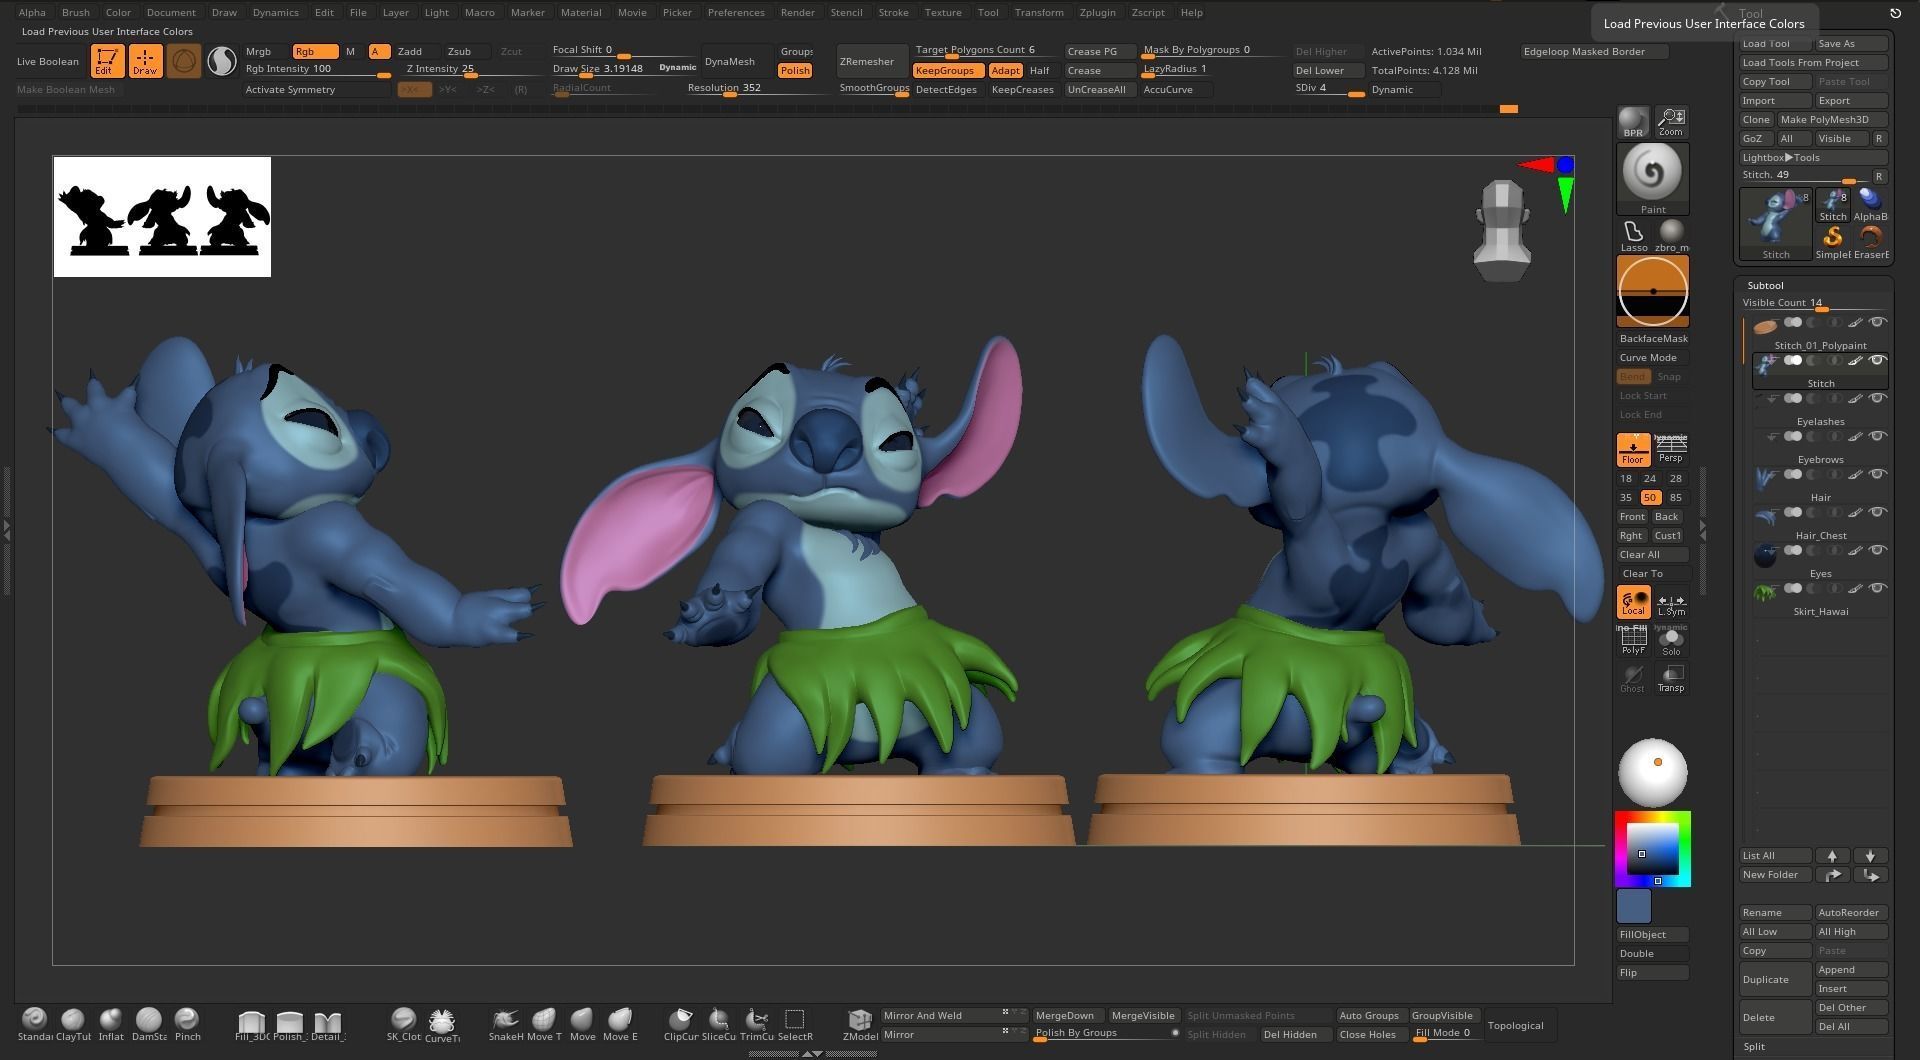The image size is (1920, 1060).
Task: Select the ClipCurve brush
Action: tap(680, 1024)
